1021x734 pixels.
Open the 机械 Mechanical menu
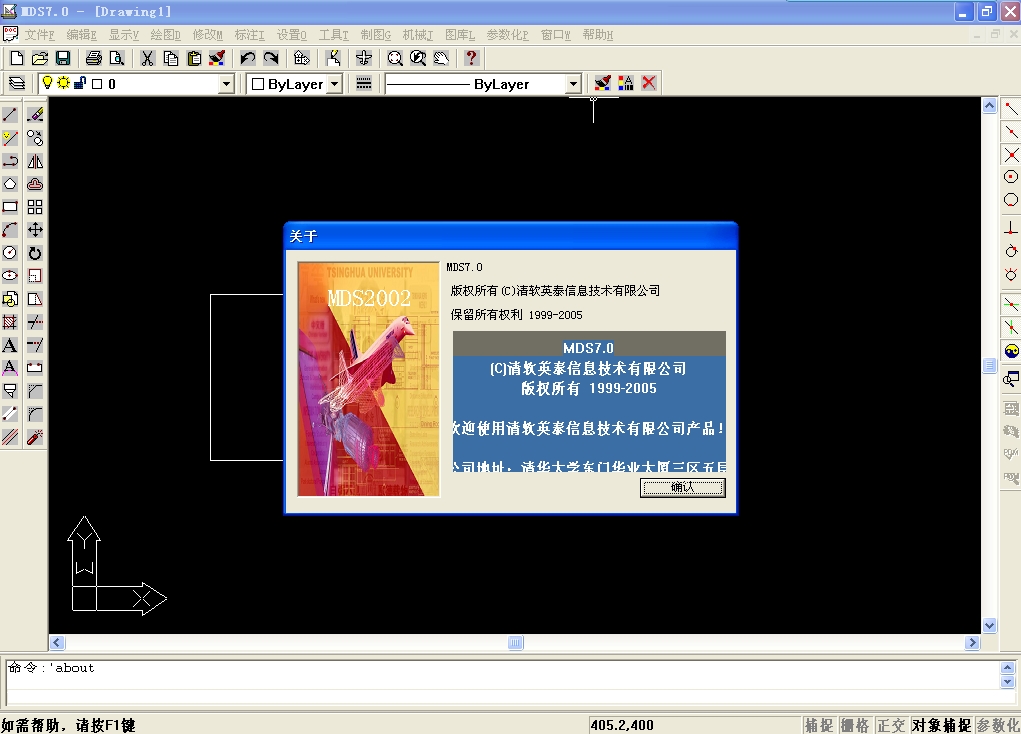[x=417, y=35]
